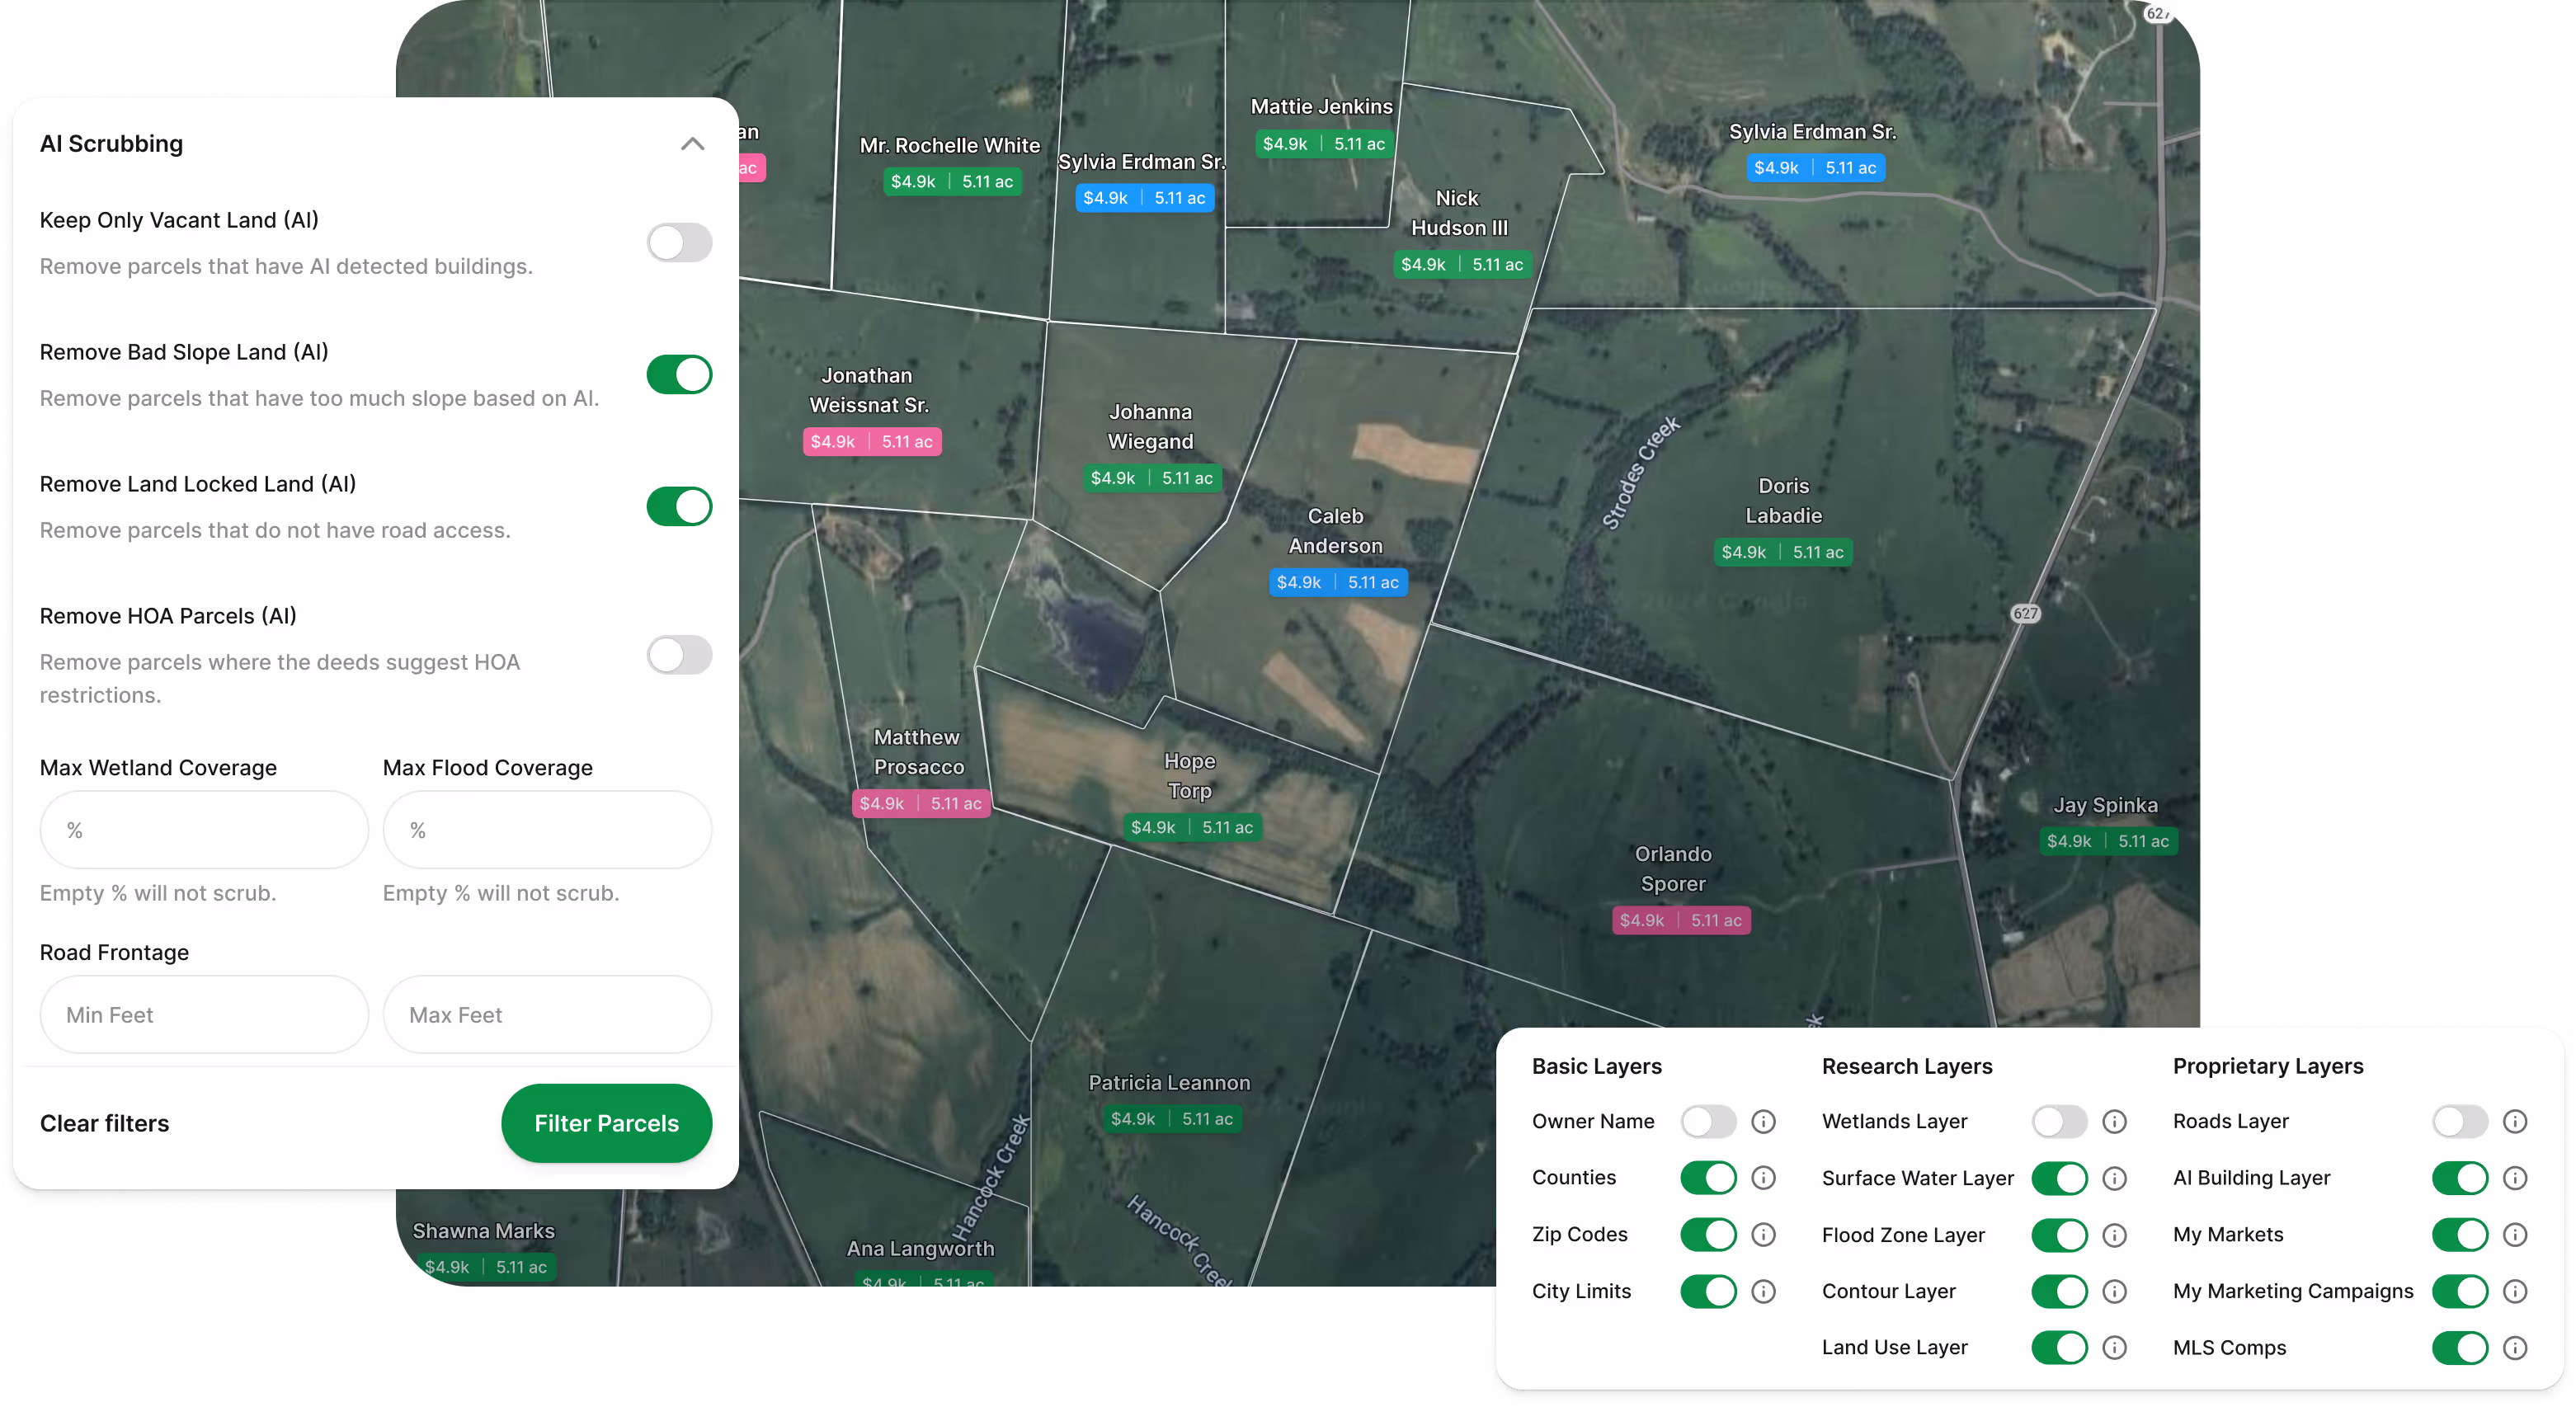
Task: Click info icon next to Wetlands Layer
Action: click(2114, 1121)
